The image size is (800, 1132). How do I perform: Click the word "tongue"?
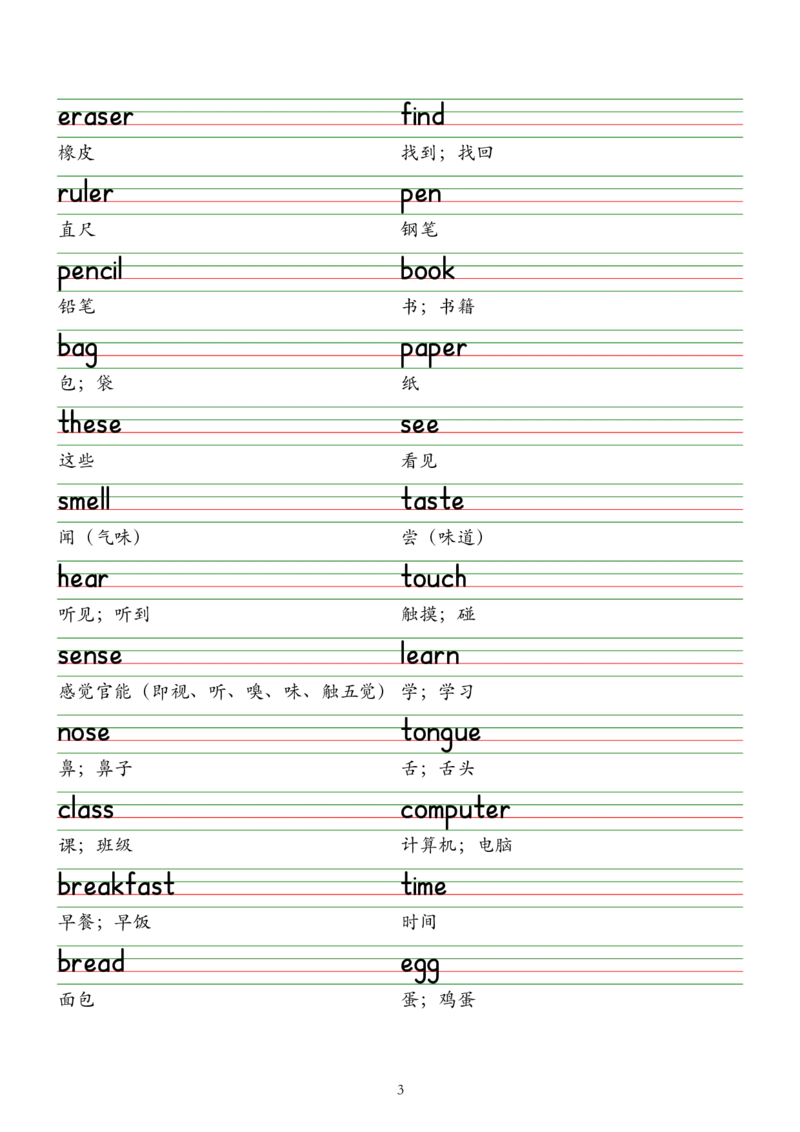point(440,734)
